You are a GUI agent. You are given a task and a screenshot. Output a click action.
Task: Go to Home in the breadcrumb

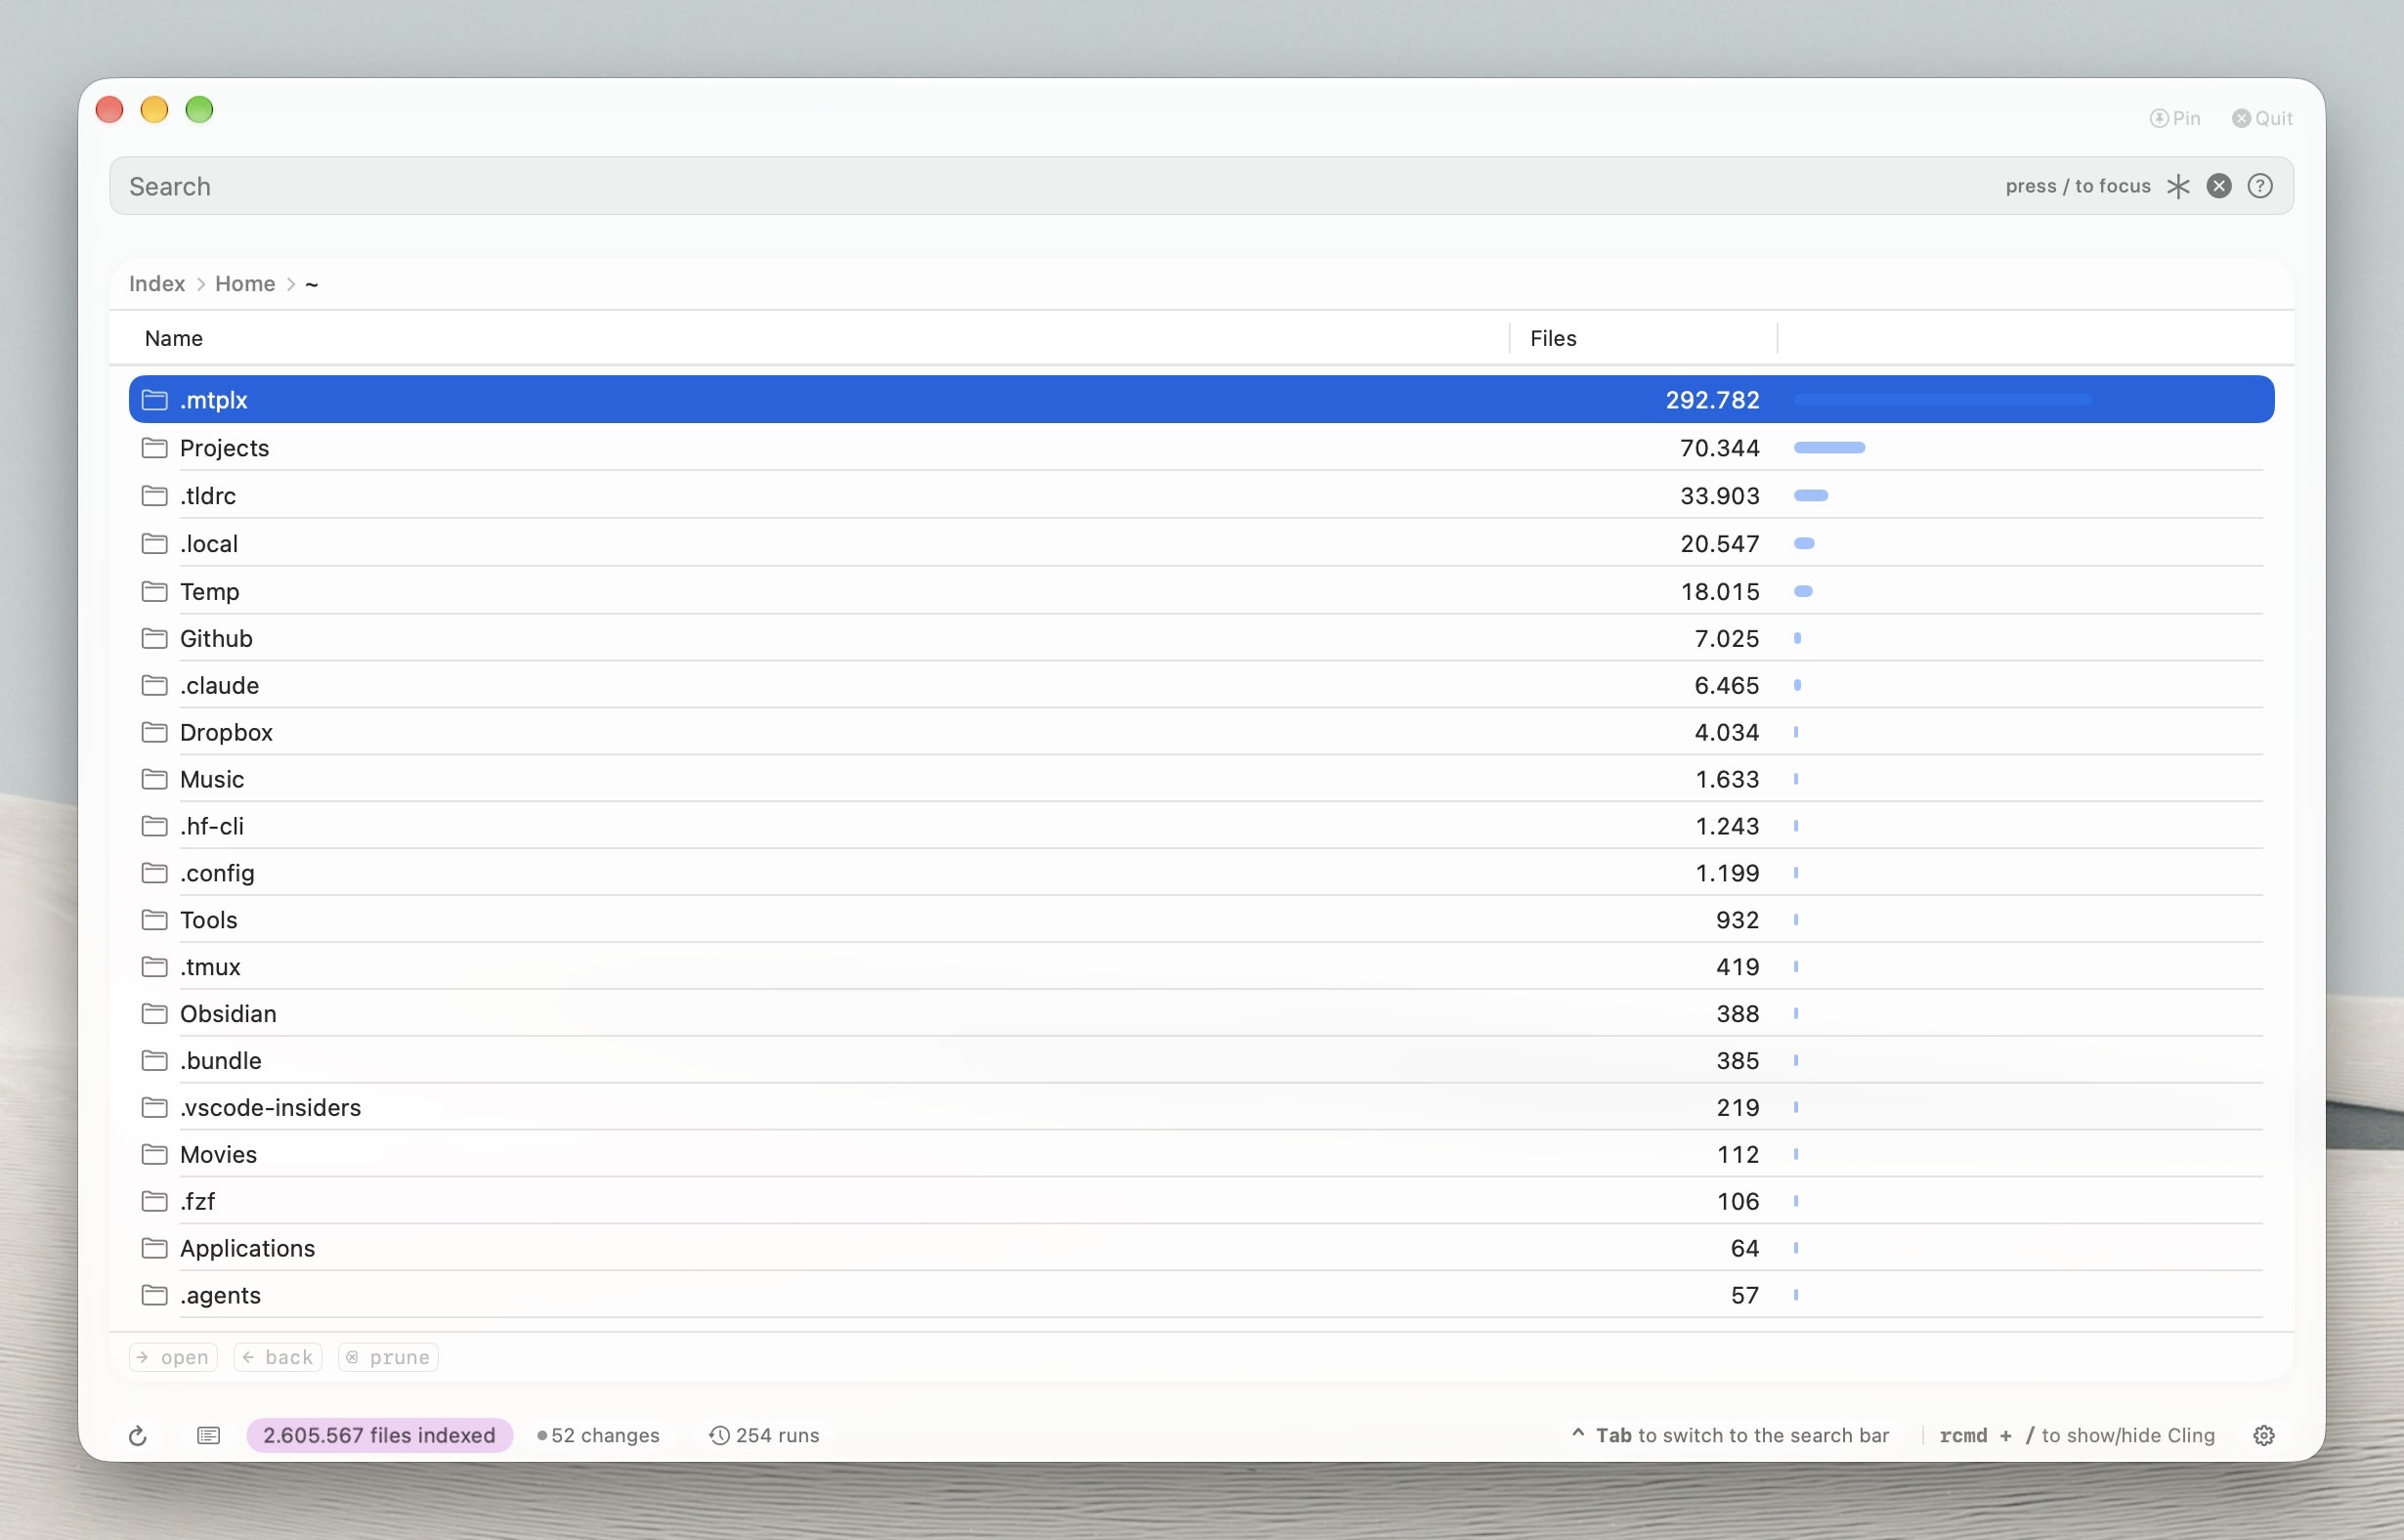pos(245,284)
